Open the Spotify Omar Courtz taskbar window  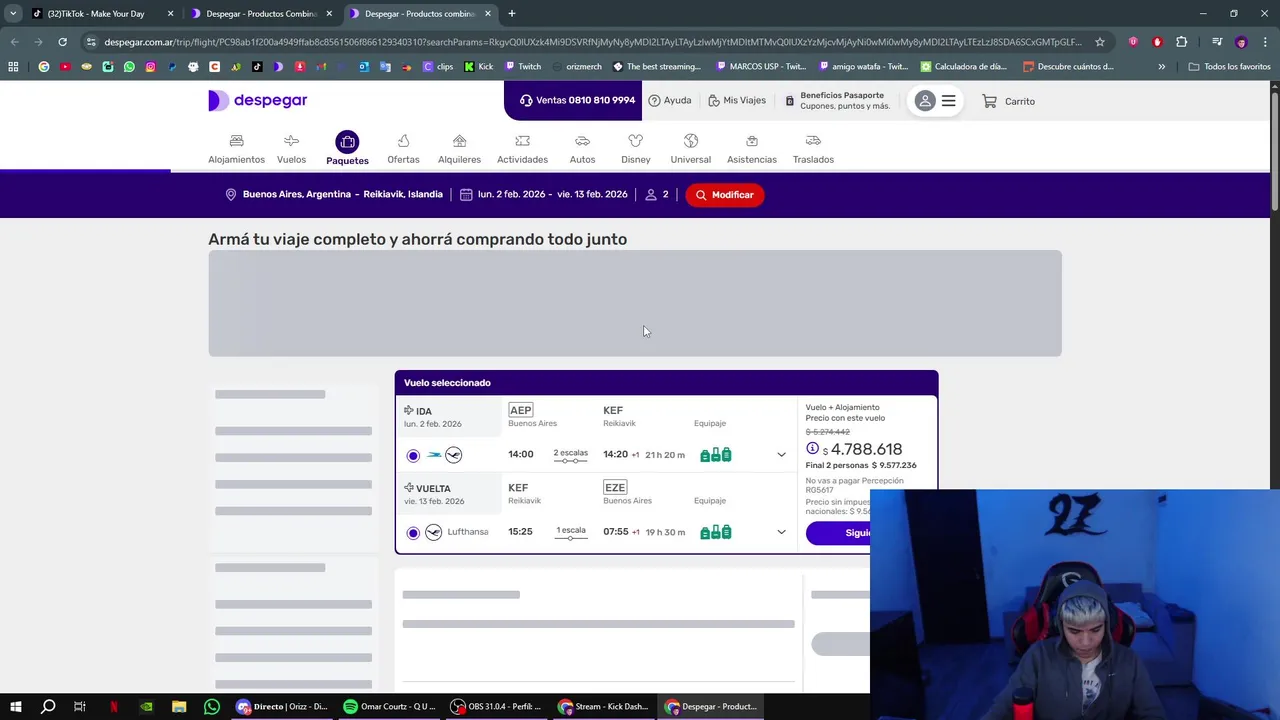click(x=389, y=706)
